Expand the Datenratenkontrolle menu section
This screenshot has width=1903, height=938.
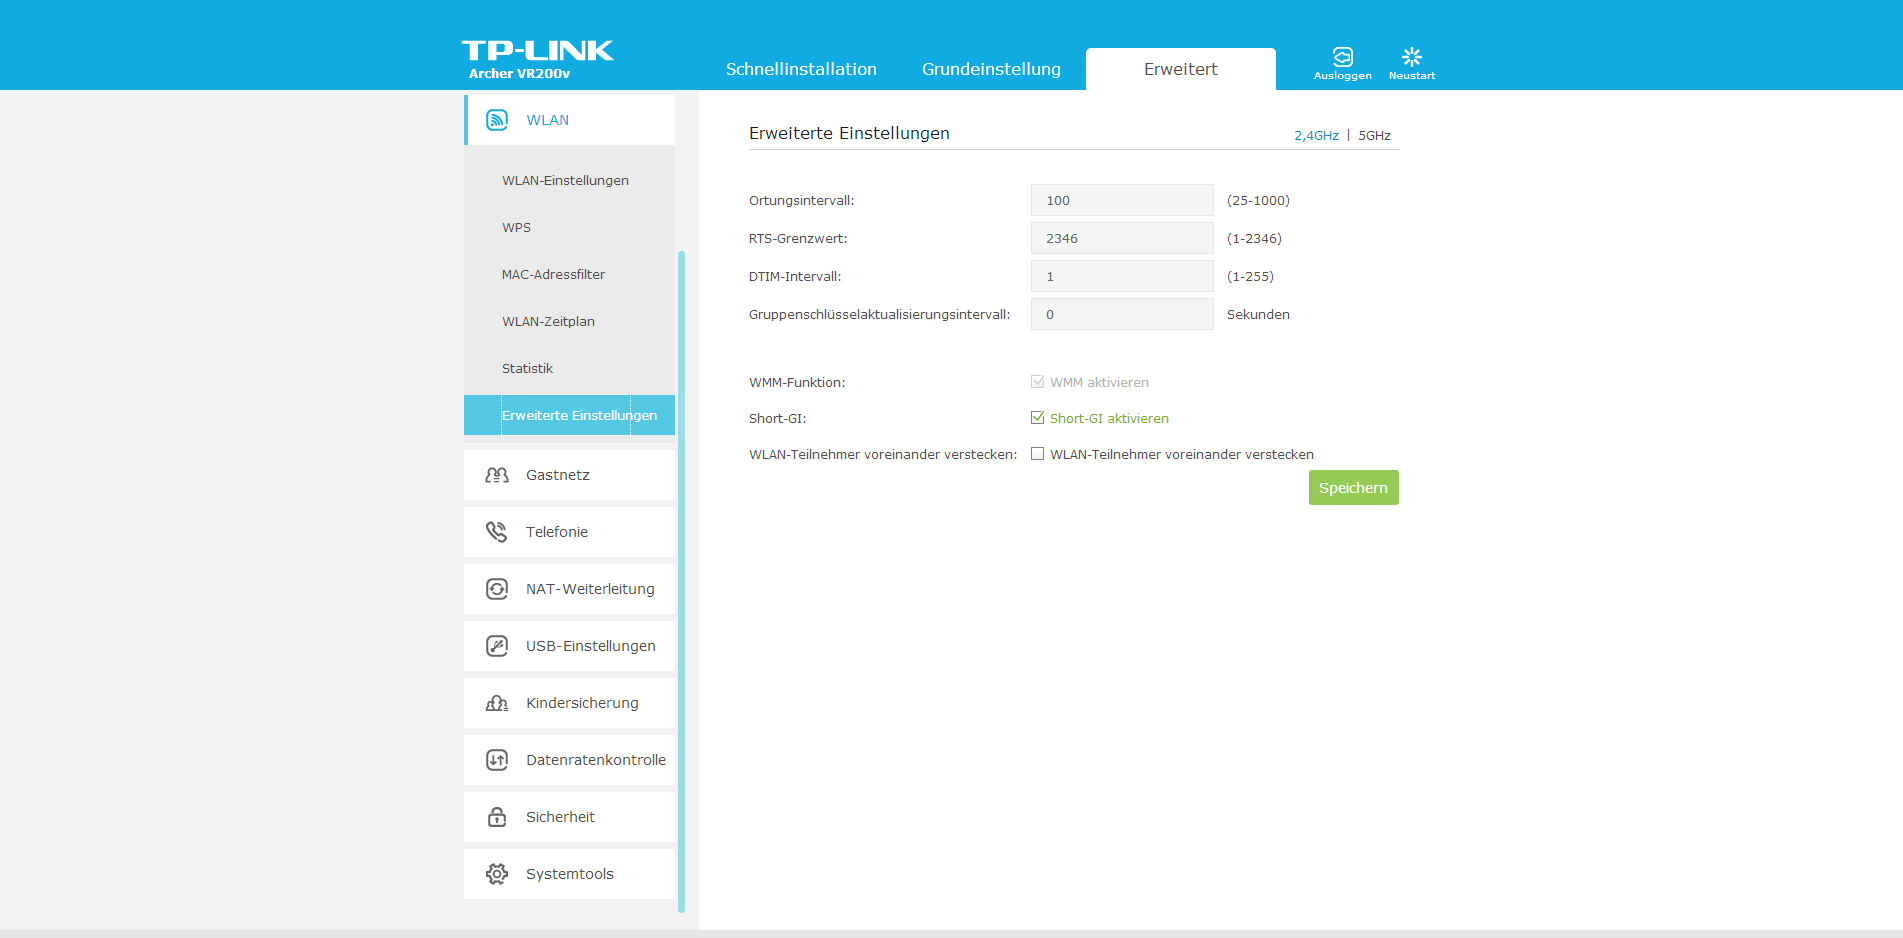[x=595, y=760]
